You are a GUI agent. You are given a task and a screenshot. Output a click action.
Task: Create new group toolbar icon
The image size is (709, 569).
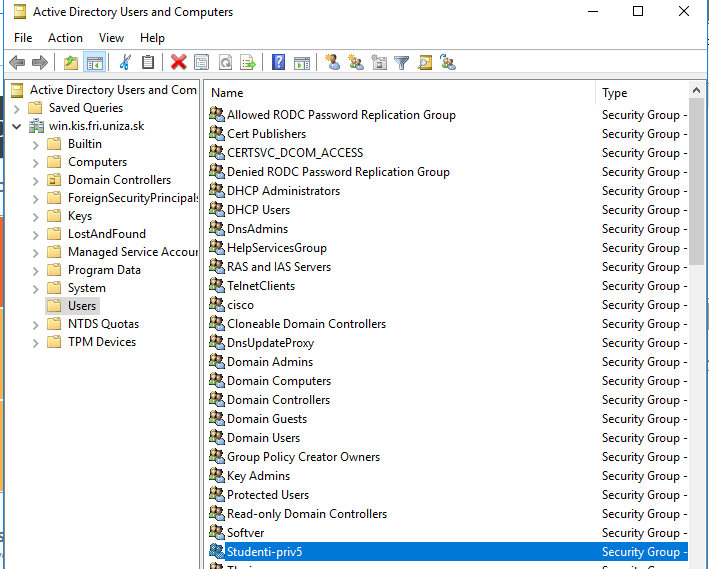point(356,62)
